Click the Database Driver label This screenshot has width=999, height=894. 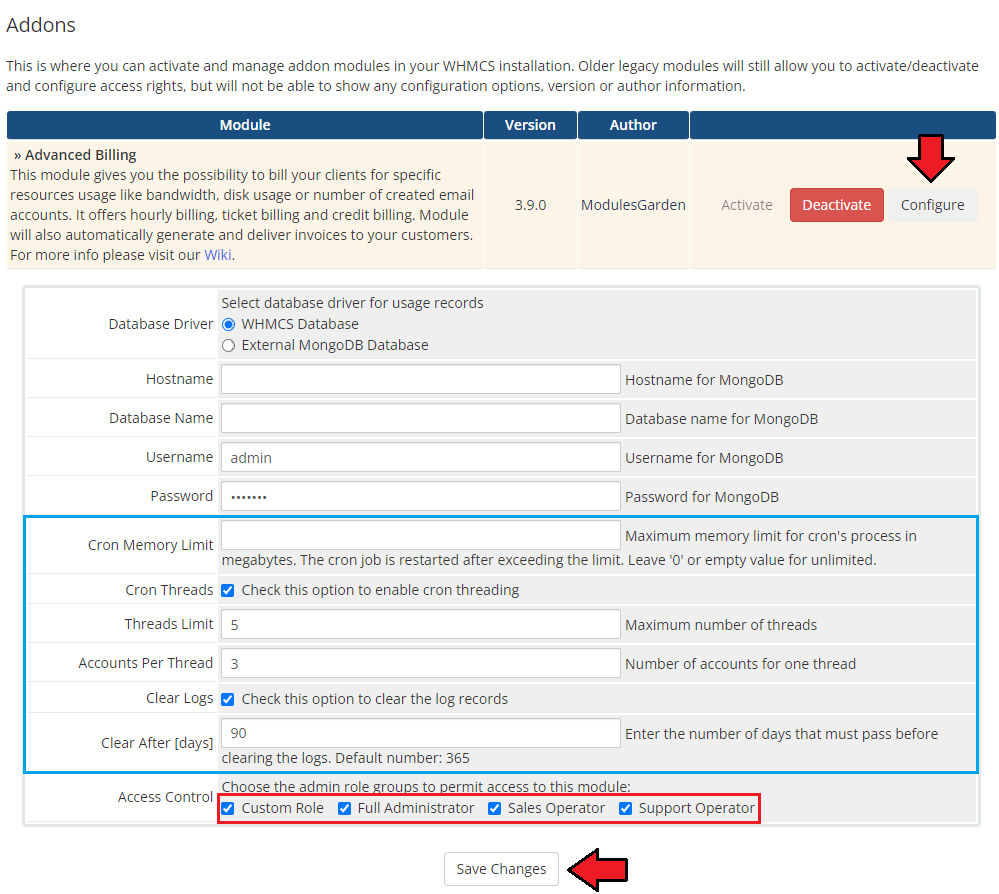pyautogui.click(x=161, y=324)
